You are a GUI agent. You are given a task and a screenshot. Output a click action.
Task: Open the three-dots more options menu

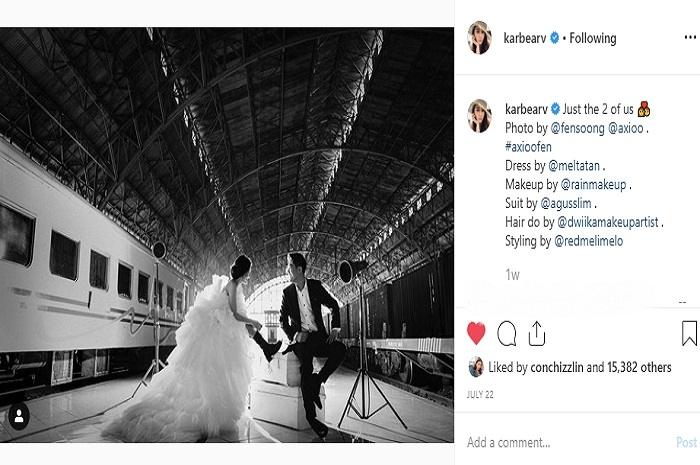tap(690, 37)
